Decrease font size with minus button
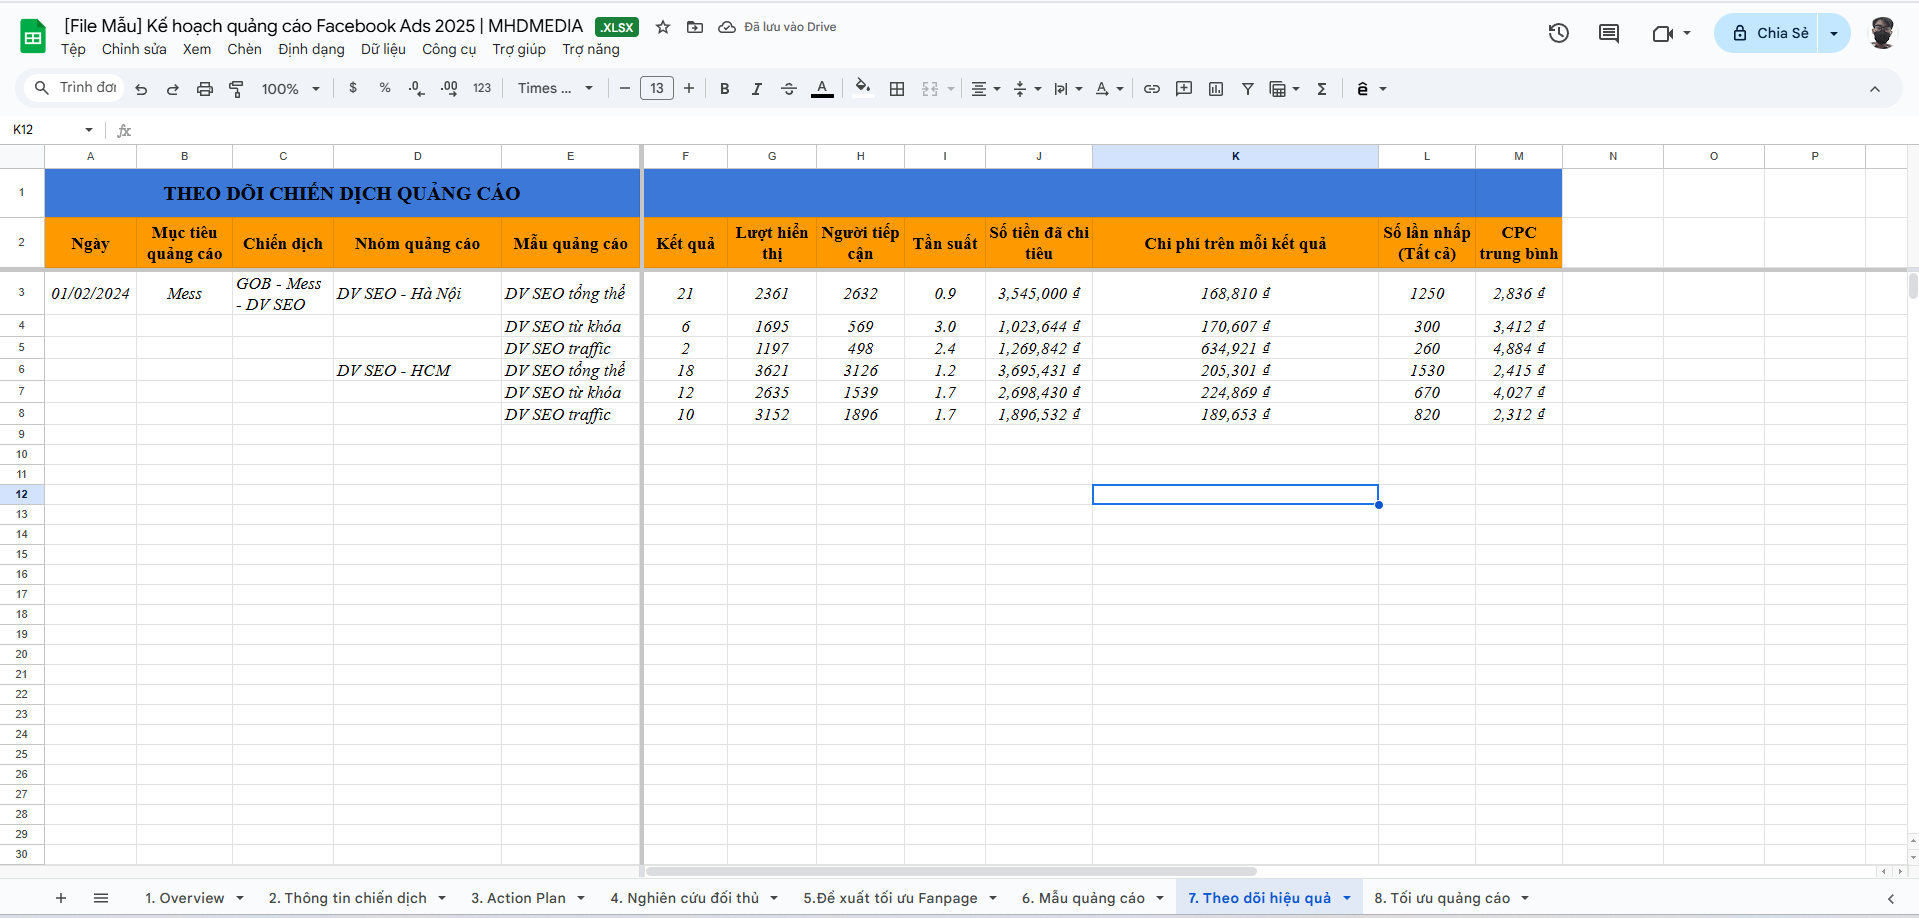 (x=625, y=89)
